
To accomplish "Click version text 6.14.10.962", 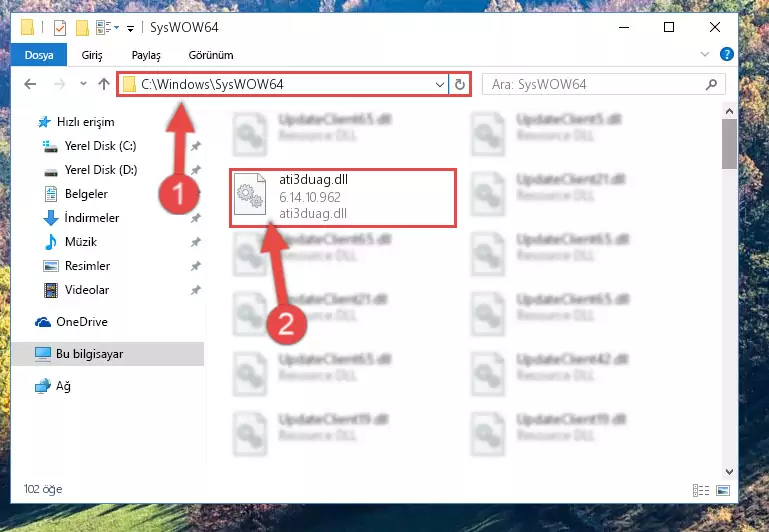I will pos(310,197).
